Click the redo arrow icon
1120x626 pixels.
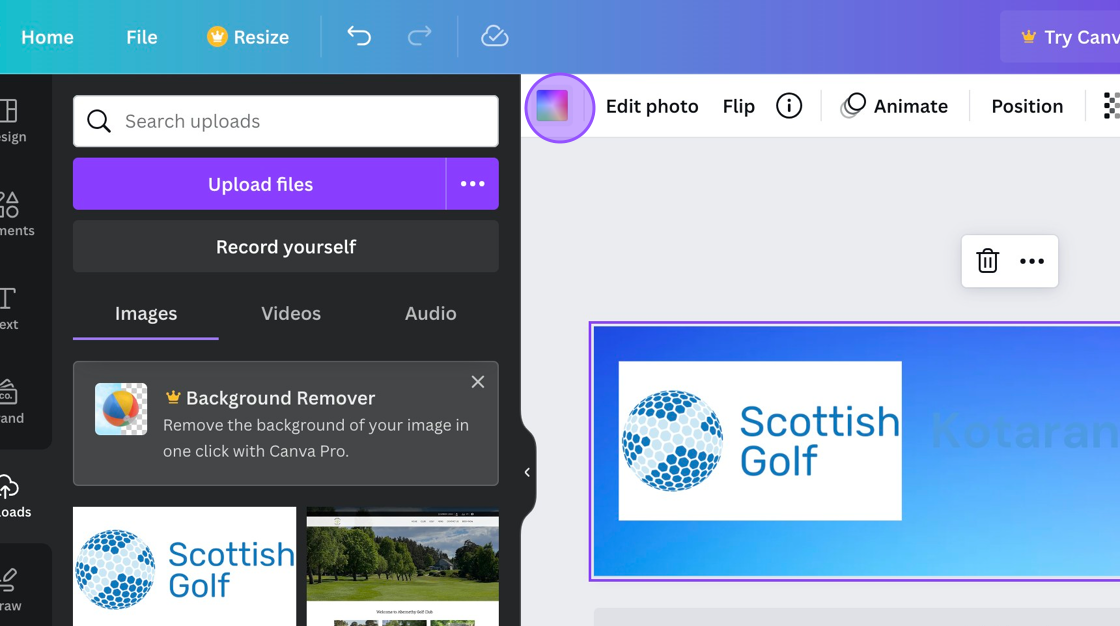(x=419, y=36)
